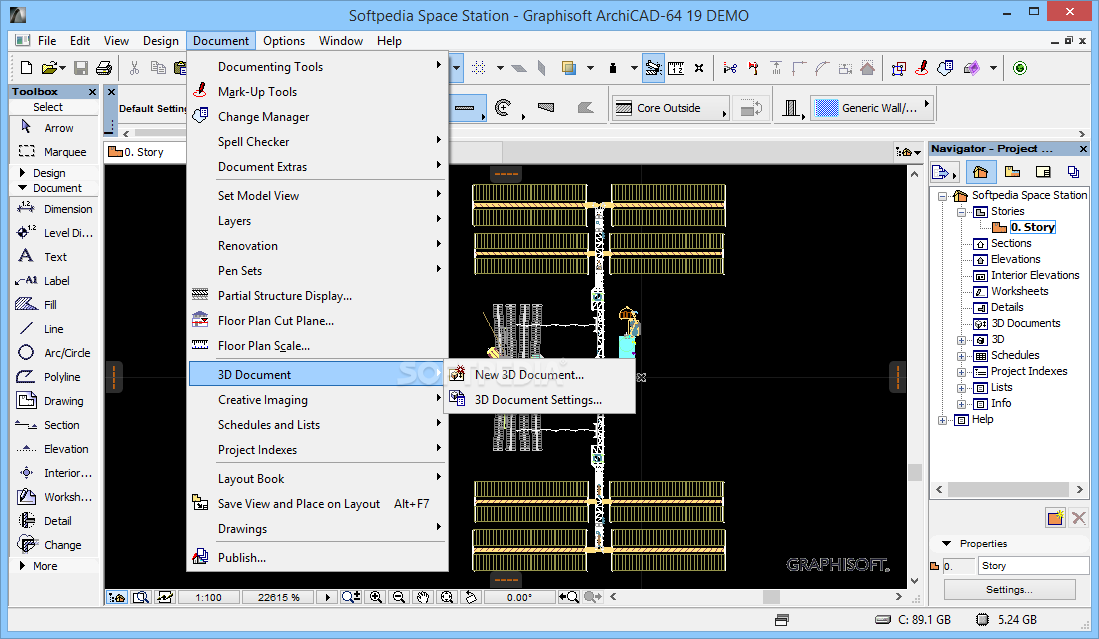
Task: Select Partial Structure Display menu entry
Action: click(x=318, y=296)
